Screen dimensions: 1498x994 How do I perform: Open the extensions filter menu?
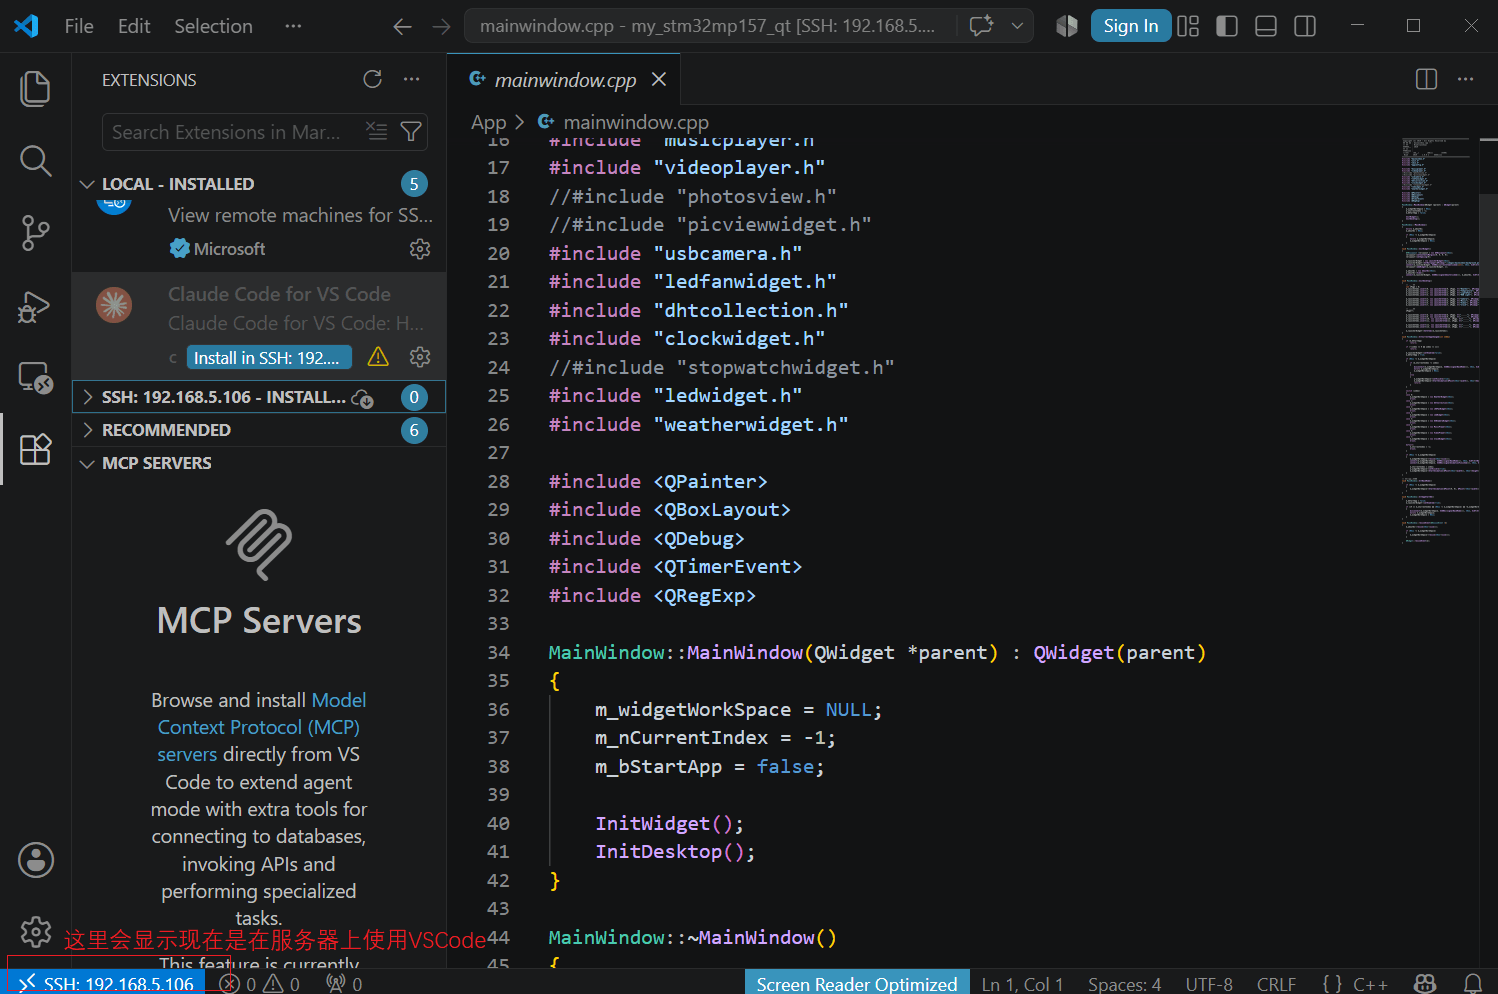point(411,131)
